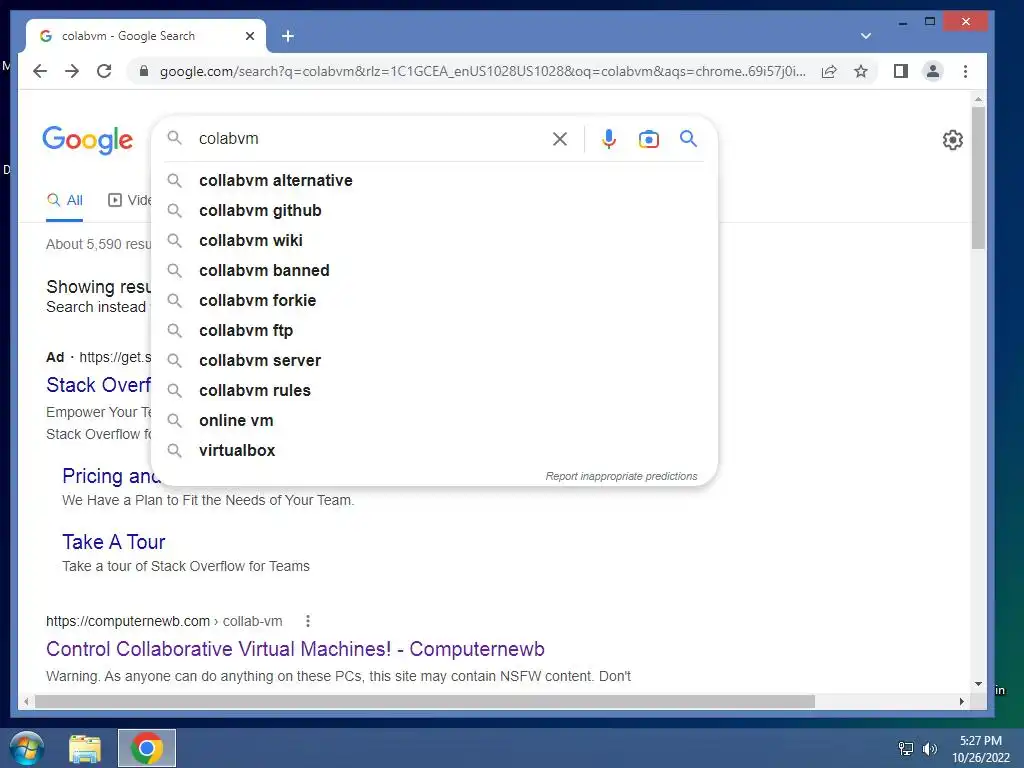Open the Stack Overflow ad headline
Screen dimensions: 1024x768
pyautogui.click(x=98, y=385)
